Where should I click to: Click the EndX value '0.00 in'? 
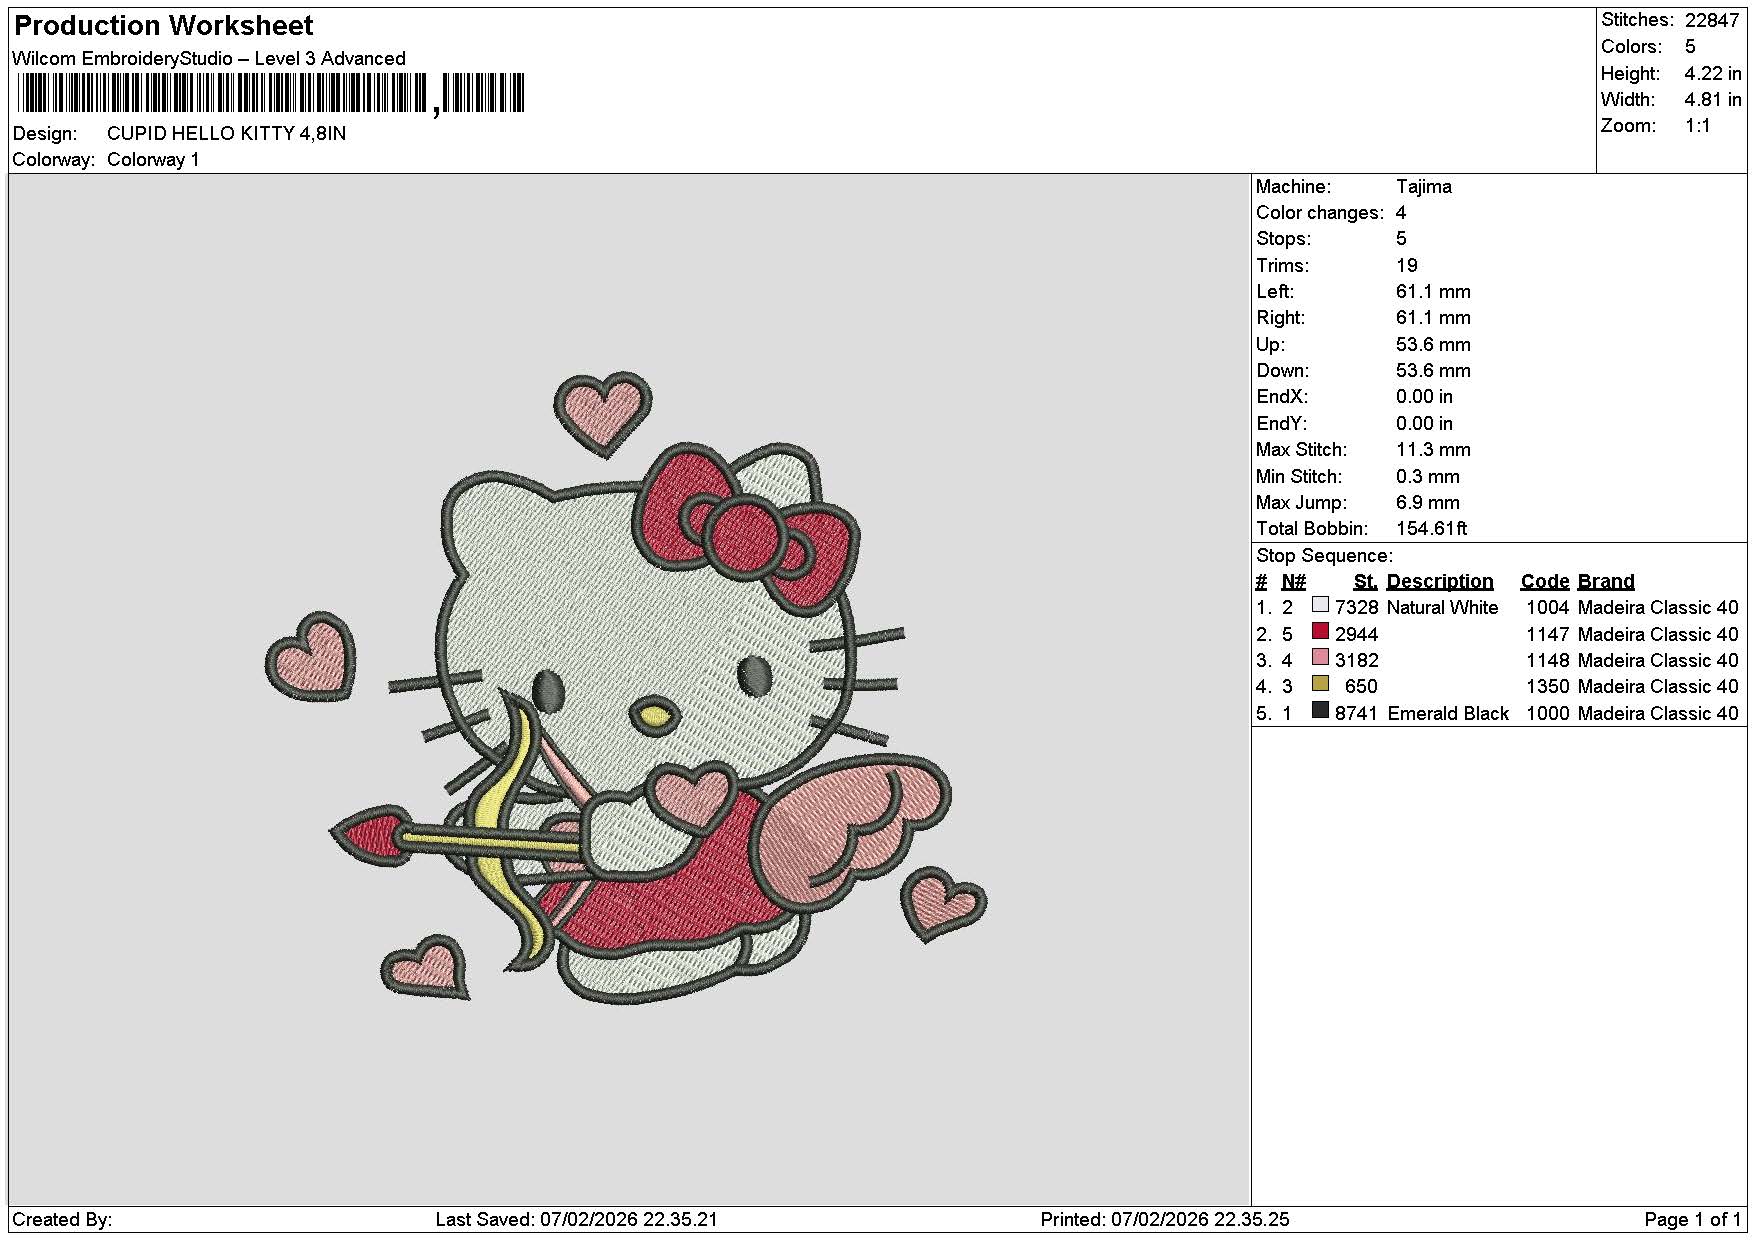pyautogui.click(x=1424, y=397)
